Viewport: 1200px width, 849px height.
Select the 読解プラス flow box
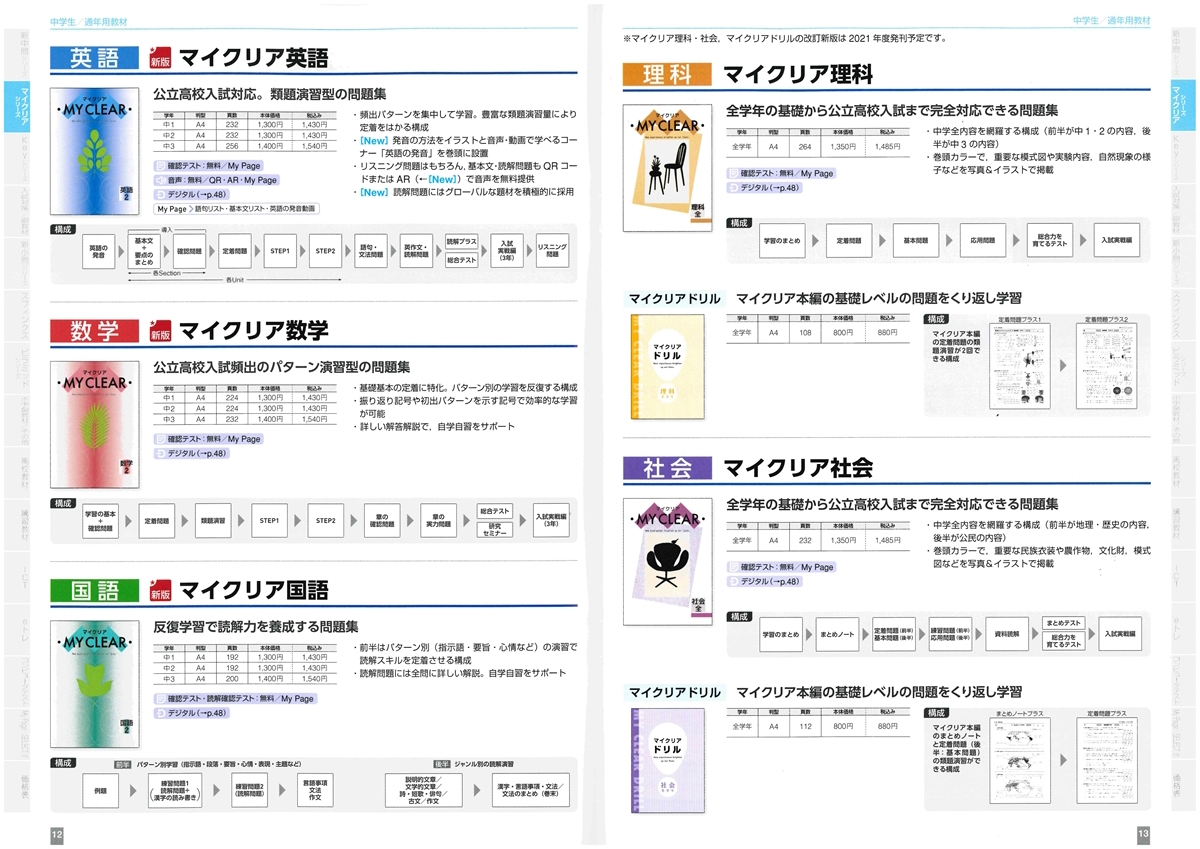[462, 242]
